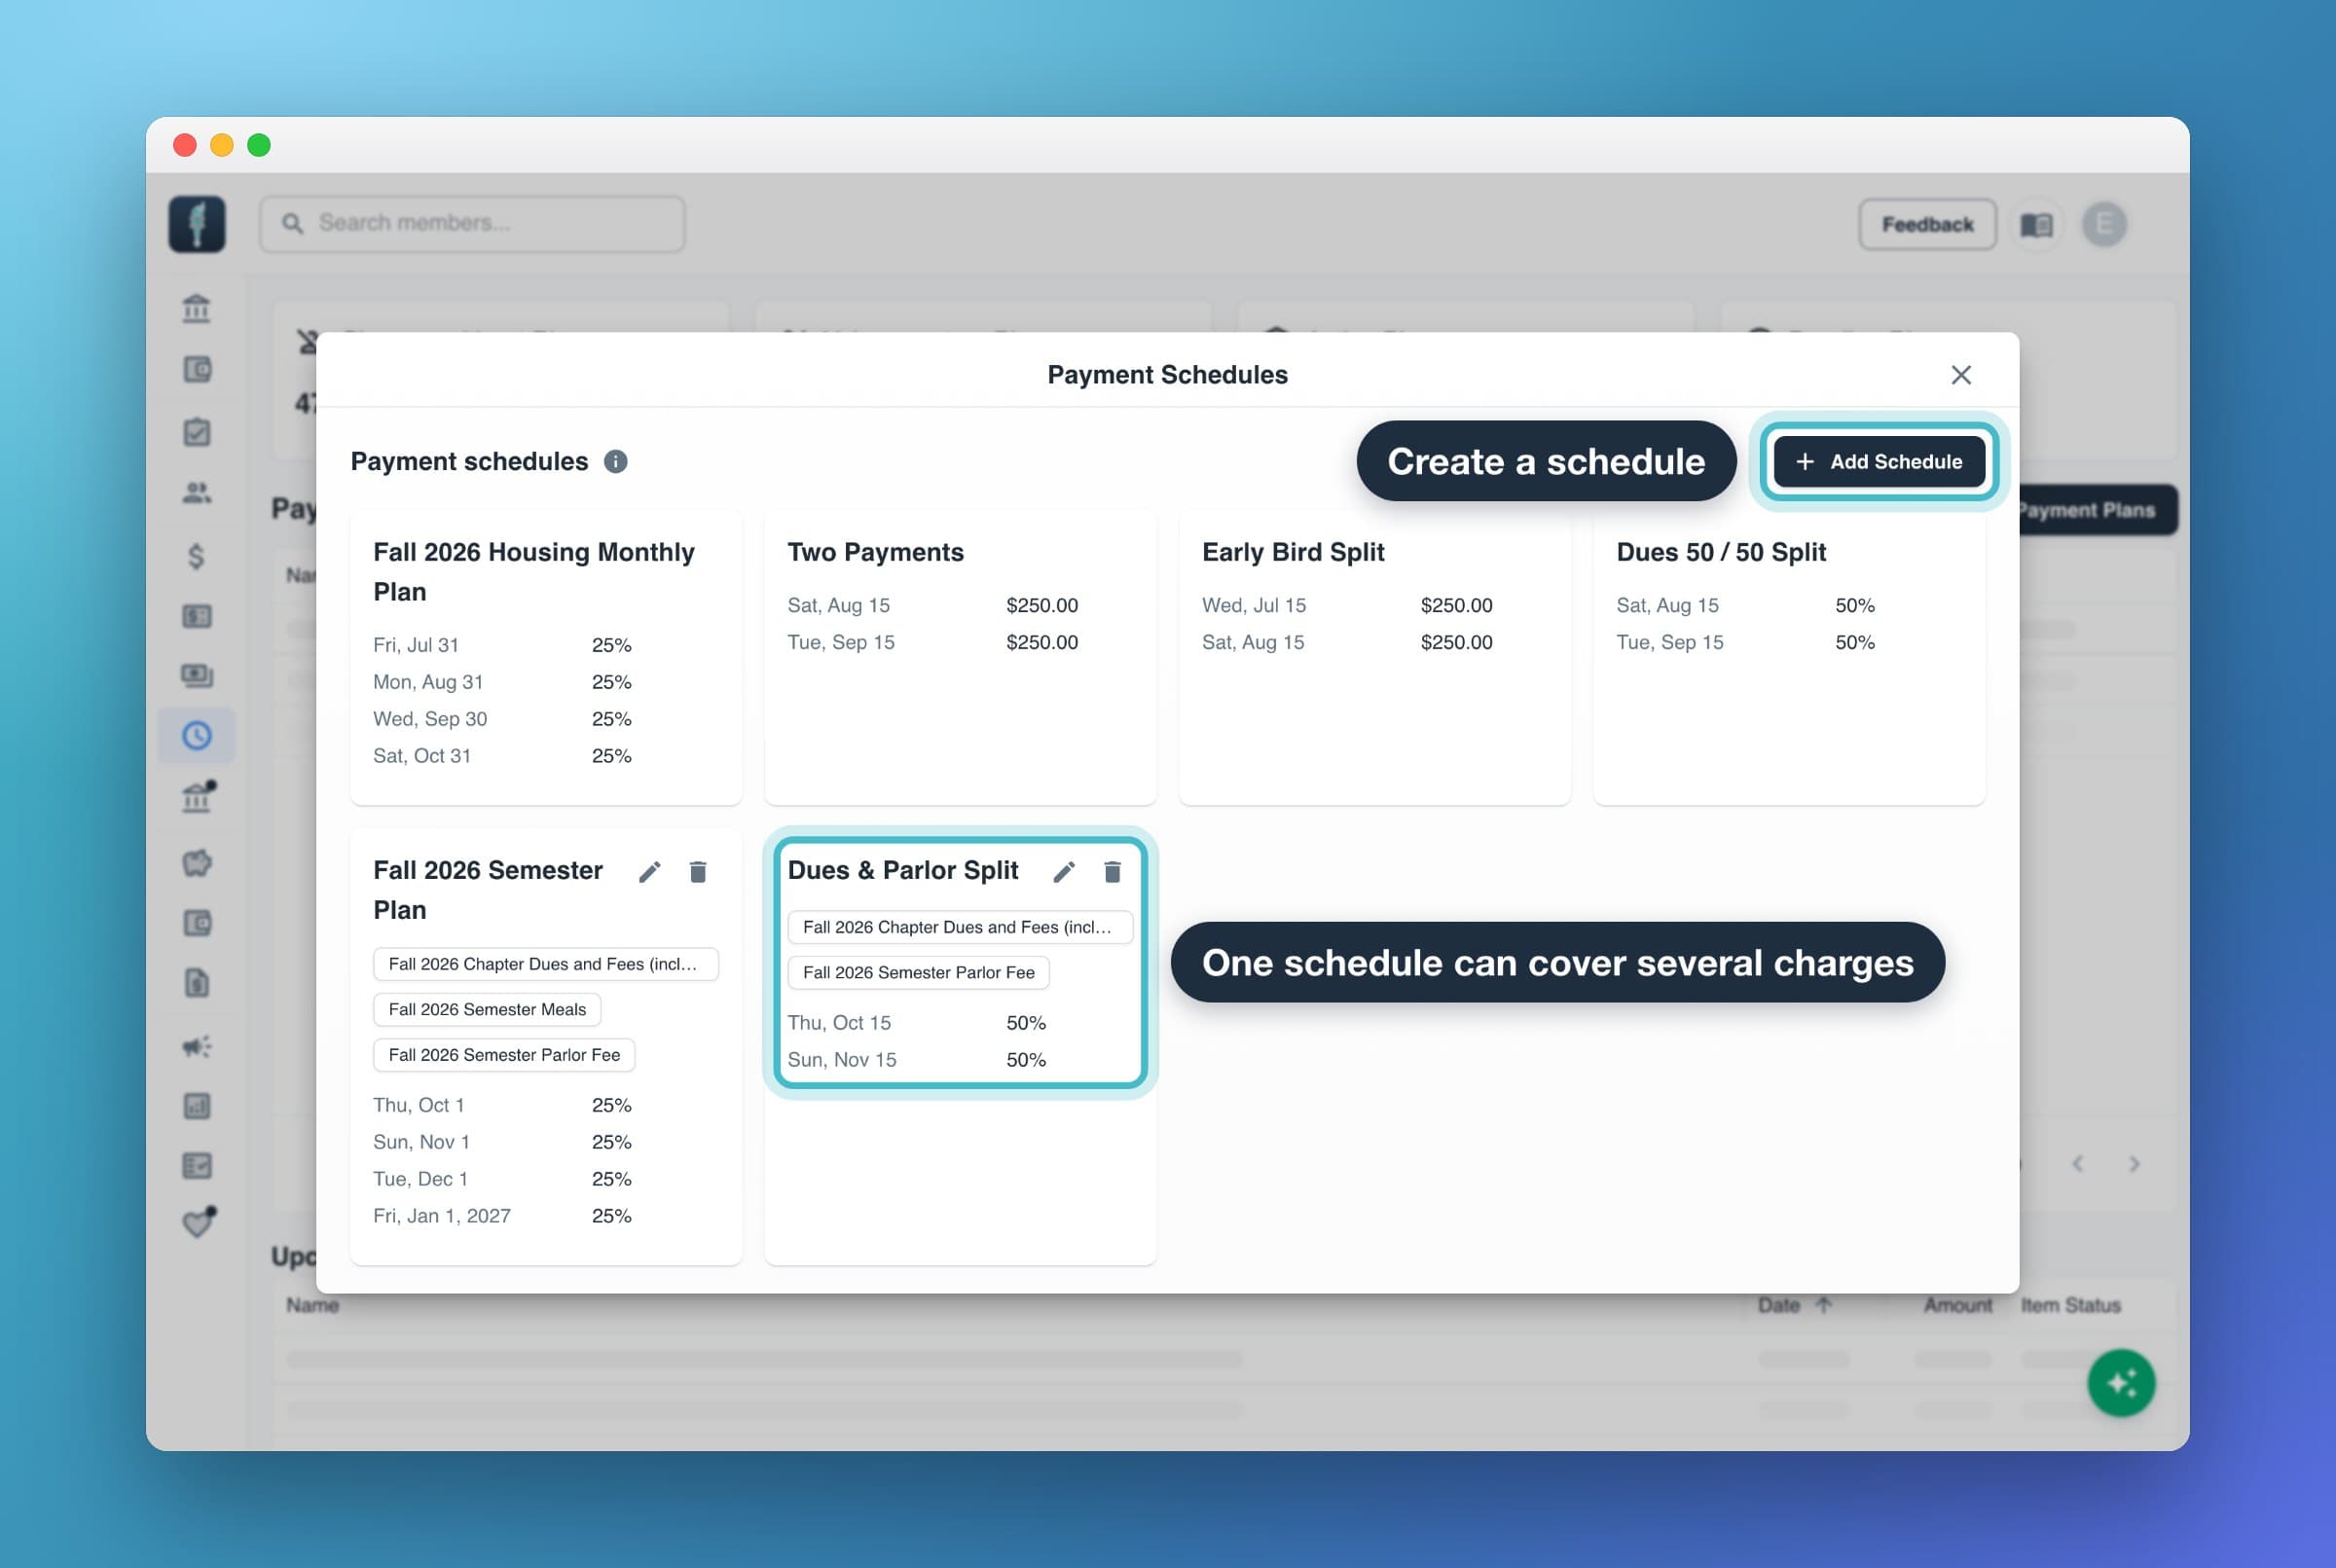Delete the Dues & Parlor Split schedule
Image resolution: width=2336 pixels, height=1568 pixels.
point(1112,872)
